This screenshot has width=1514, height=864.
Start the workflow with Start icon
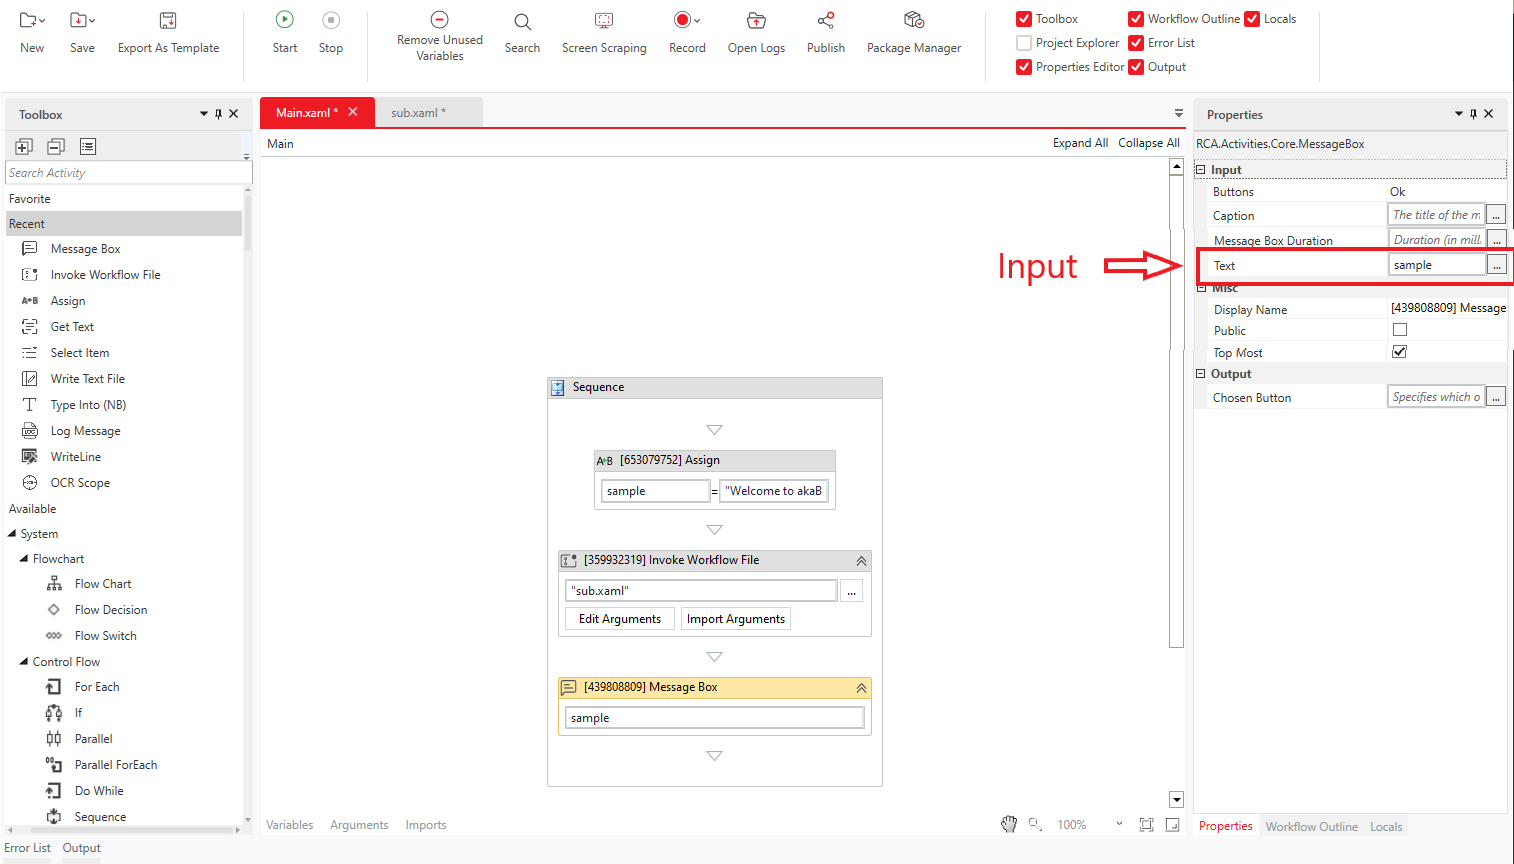click(285, 20)
